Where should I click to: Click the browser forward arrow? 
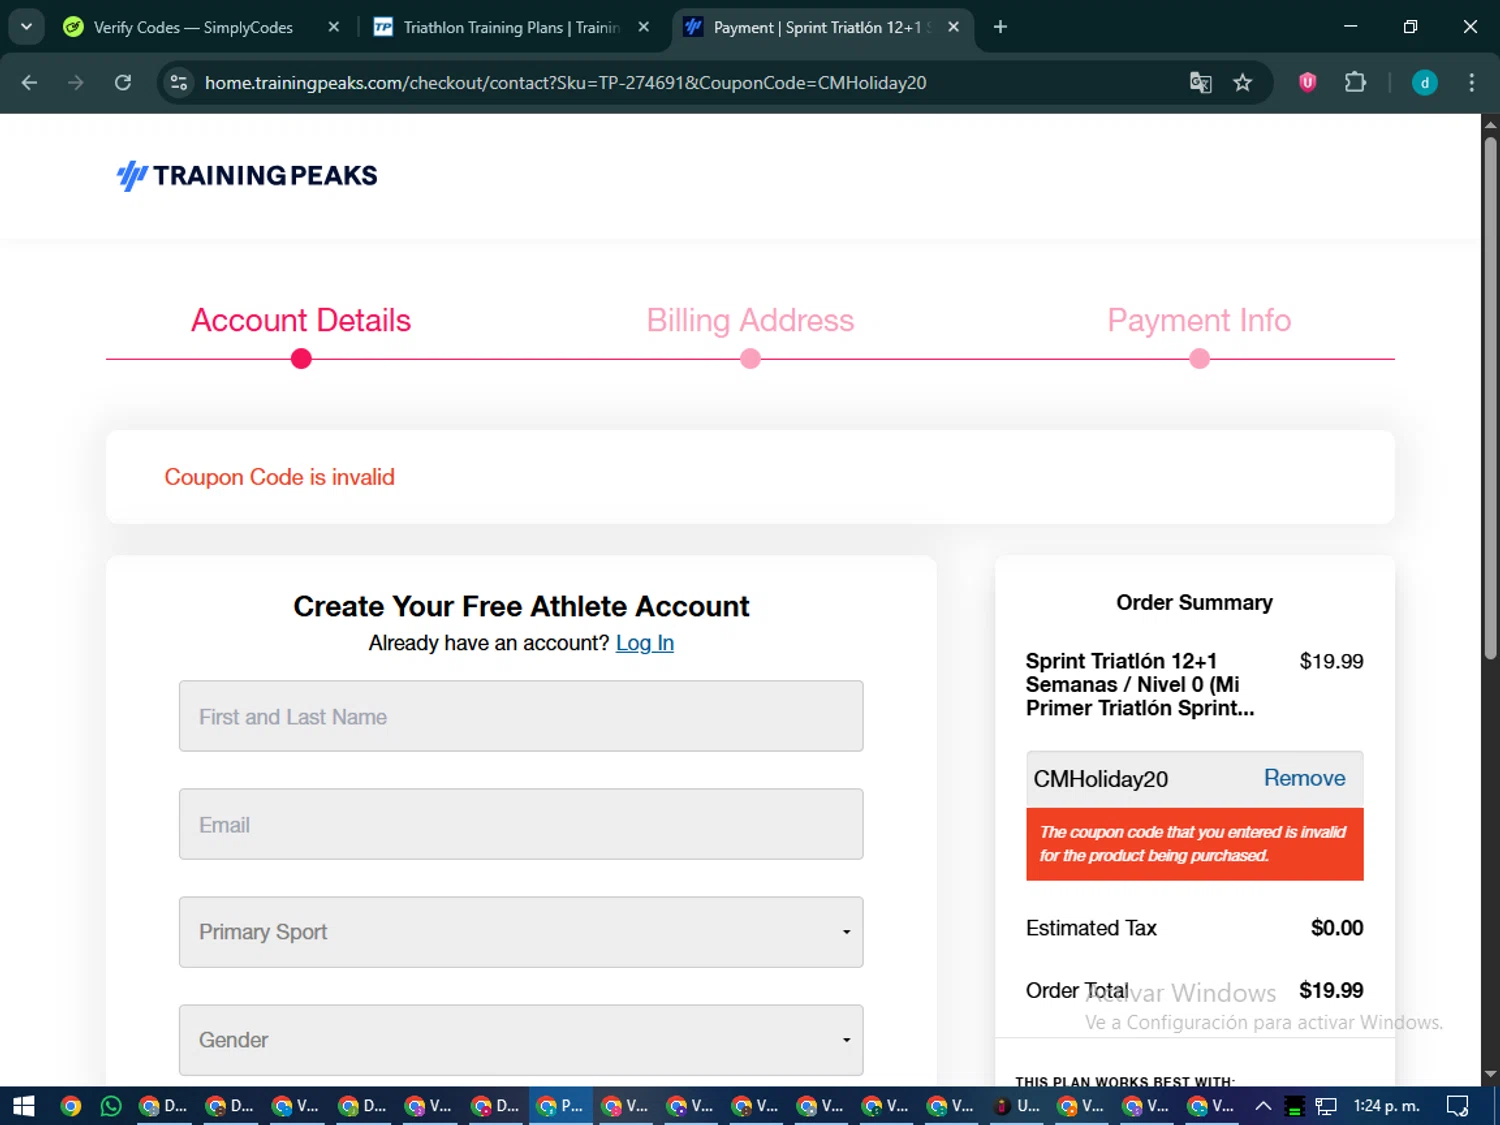tap(76, 83)
